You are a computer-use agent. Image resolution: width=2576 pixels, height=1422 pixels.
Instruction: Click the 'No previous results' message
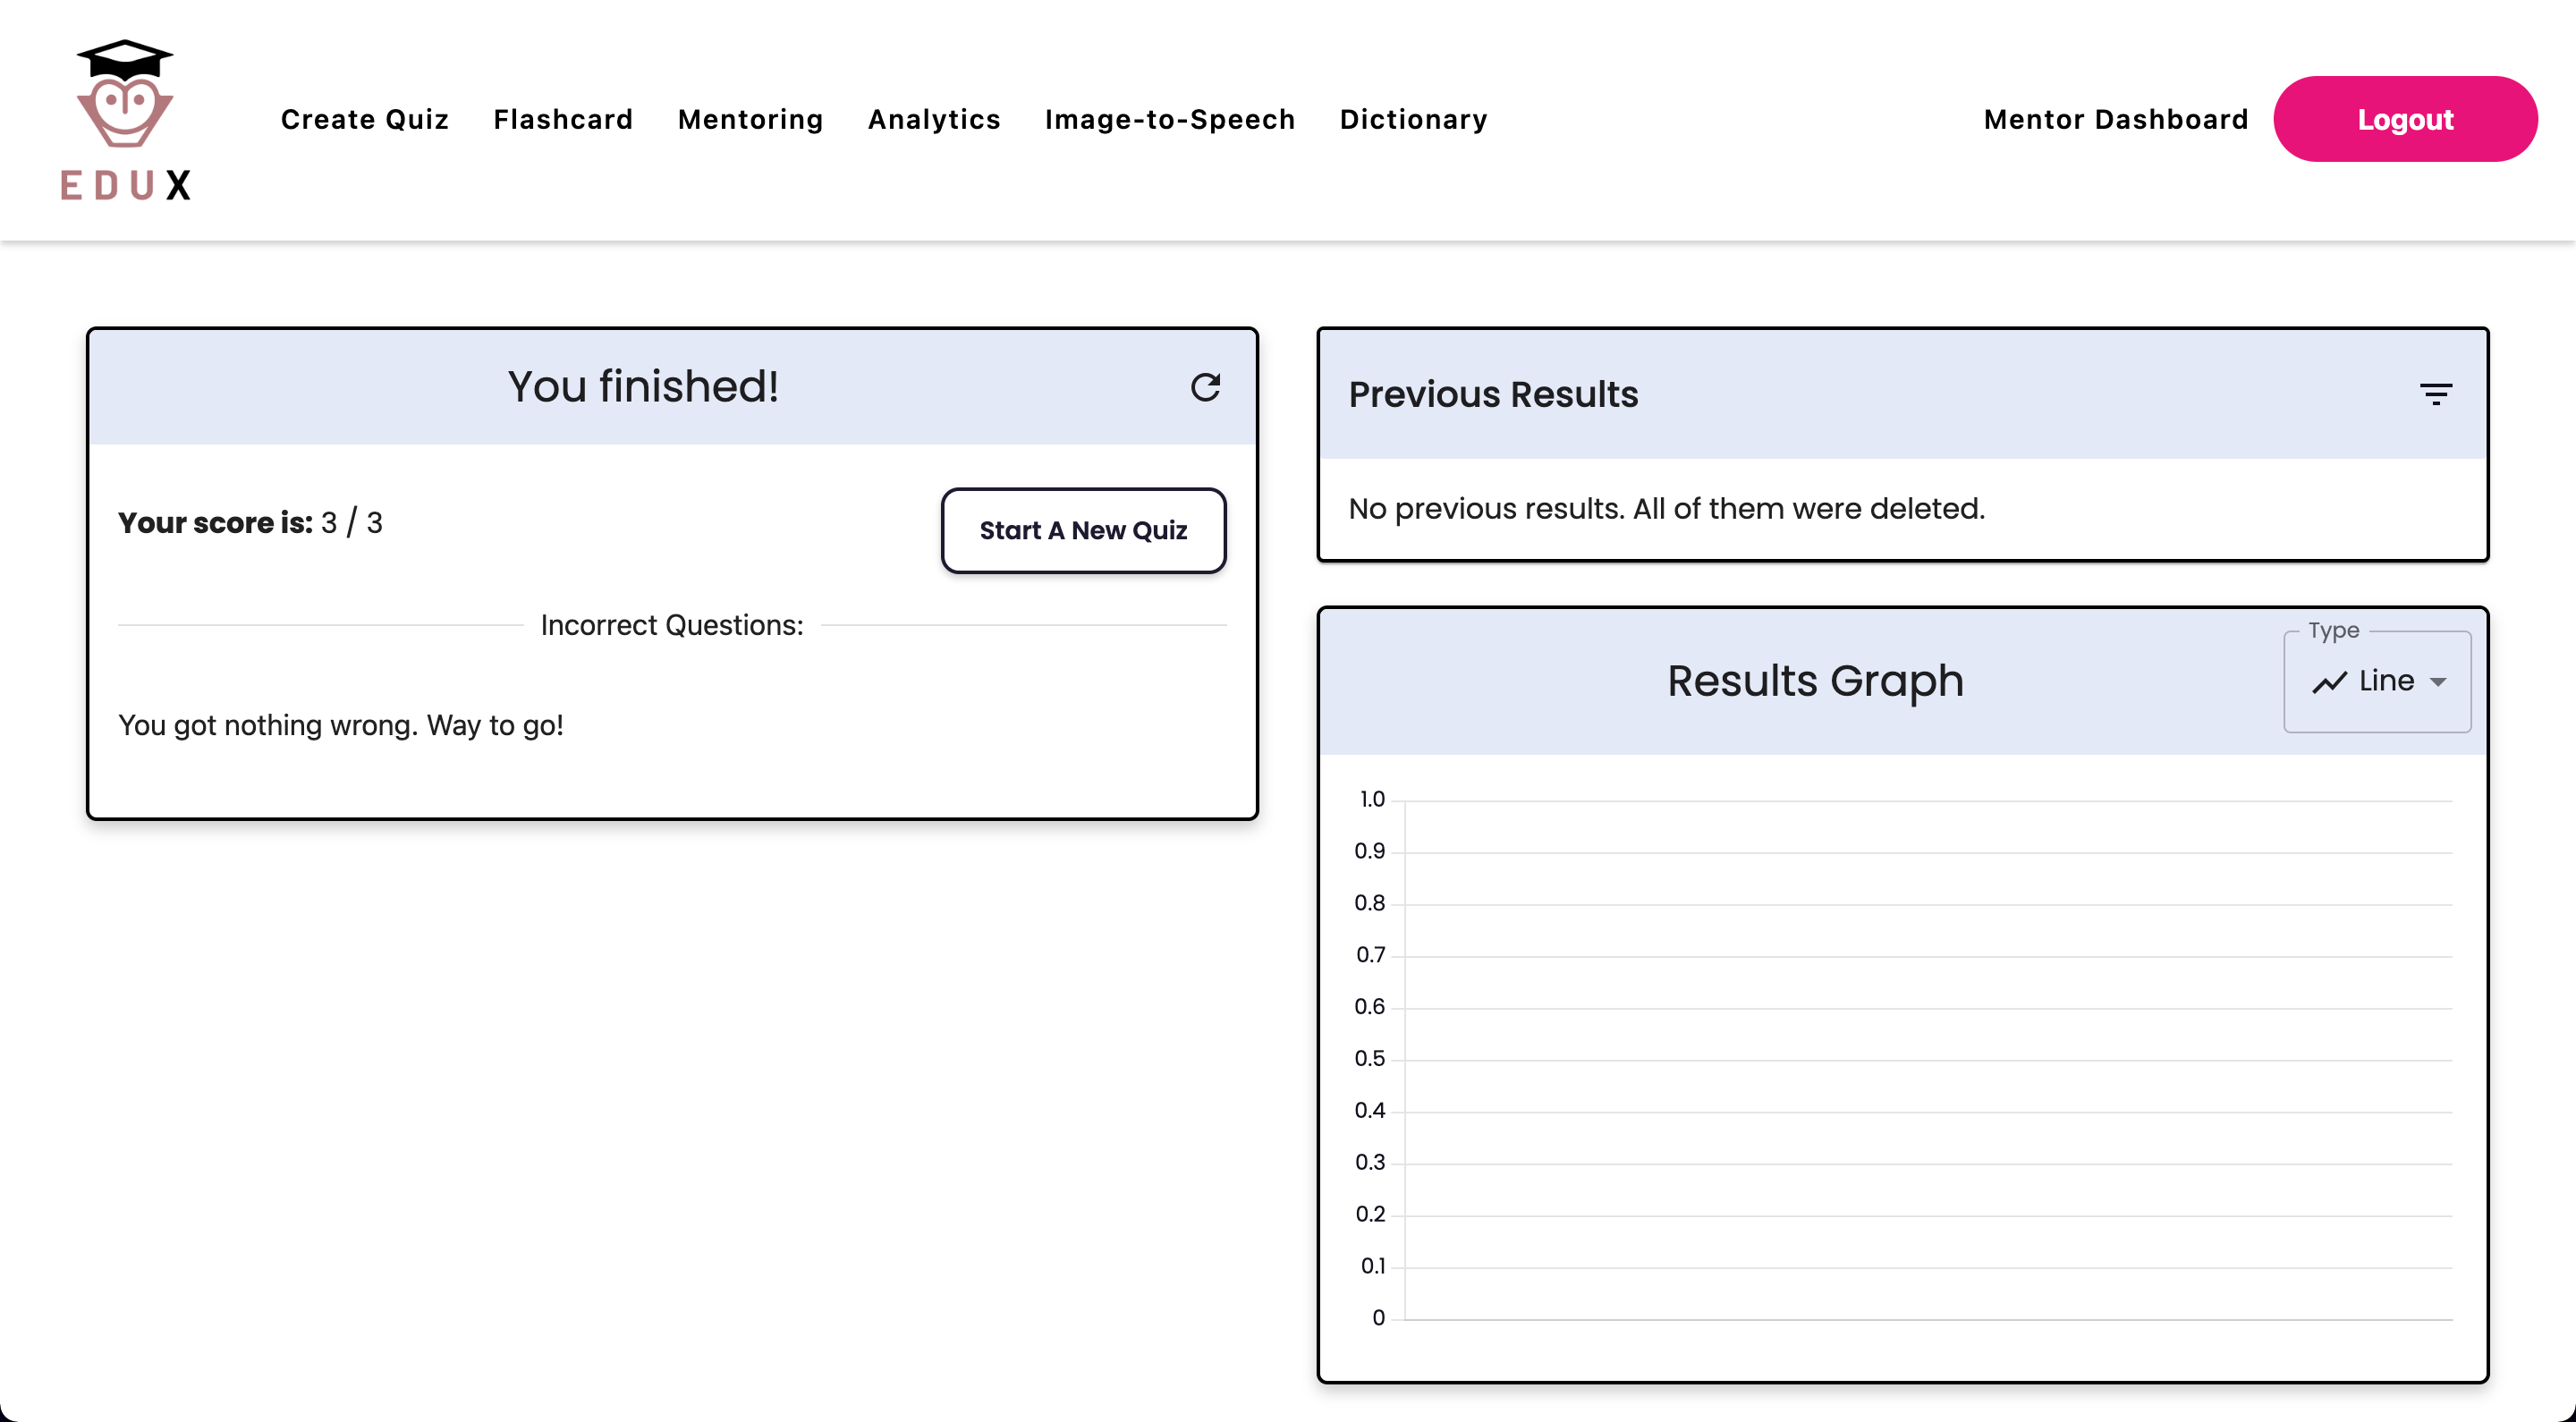pyautogui.click(x=1666, y=508)
